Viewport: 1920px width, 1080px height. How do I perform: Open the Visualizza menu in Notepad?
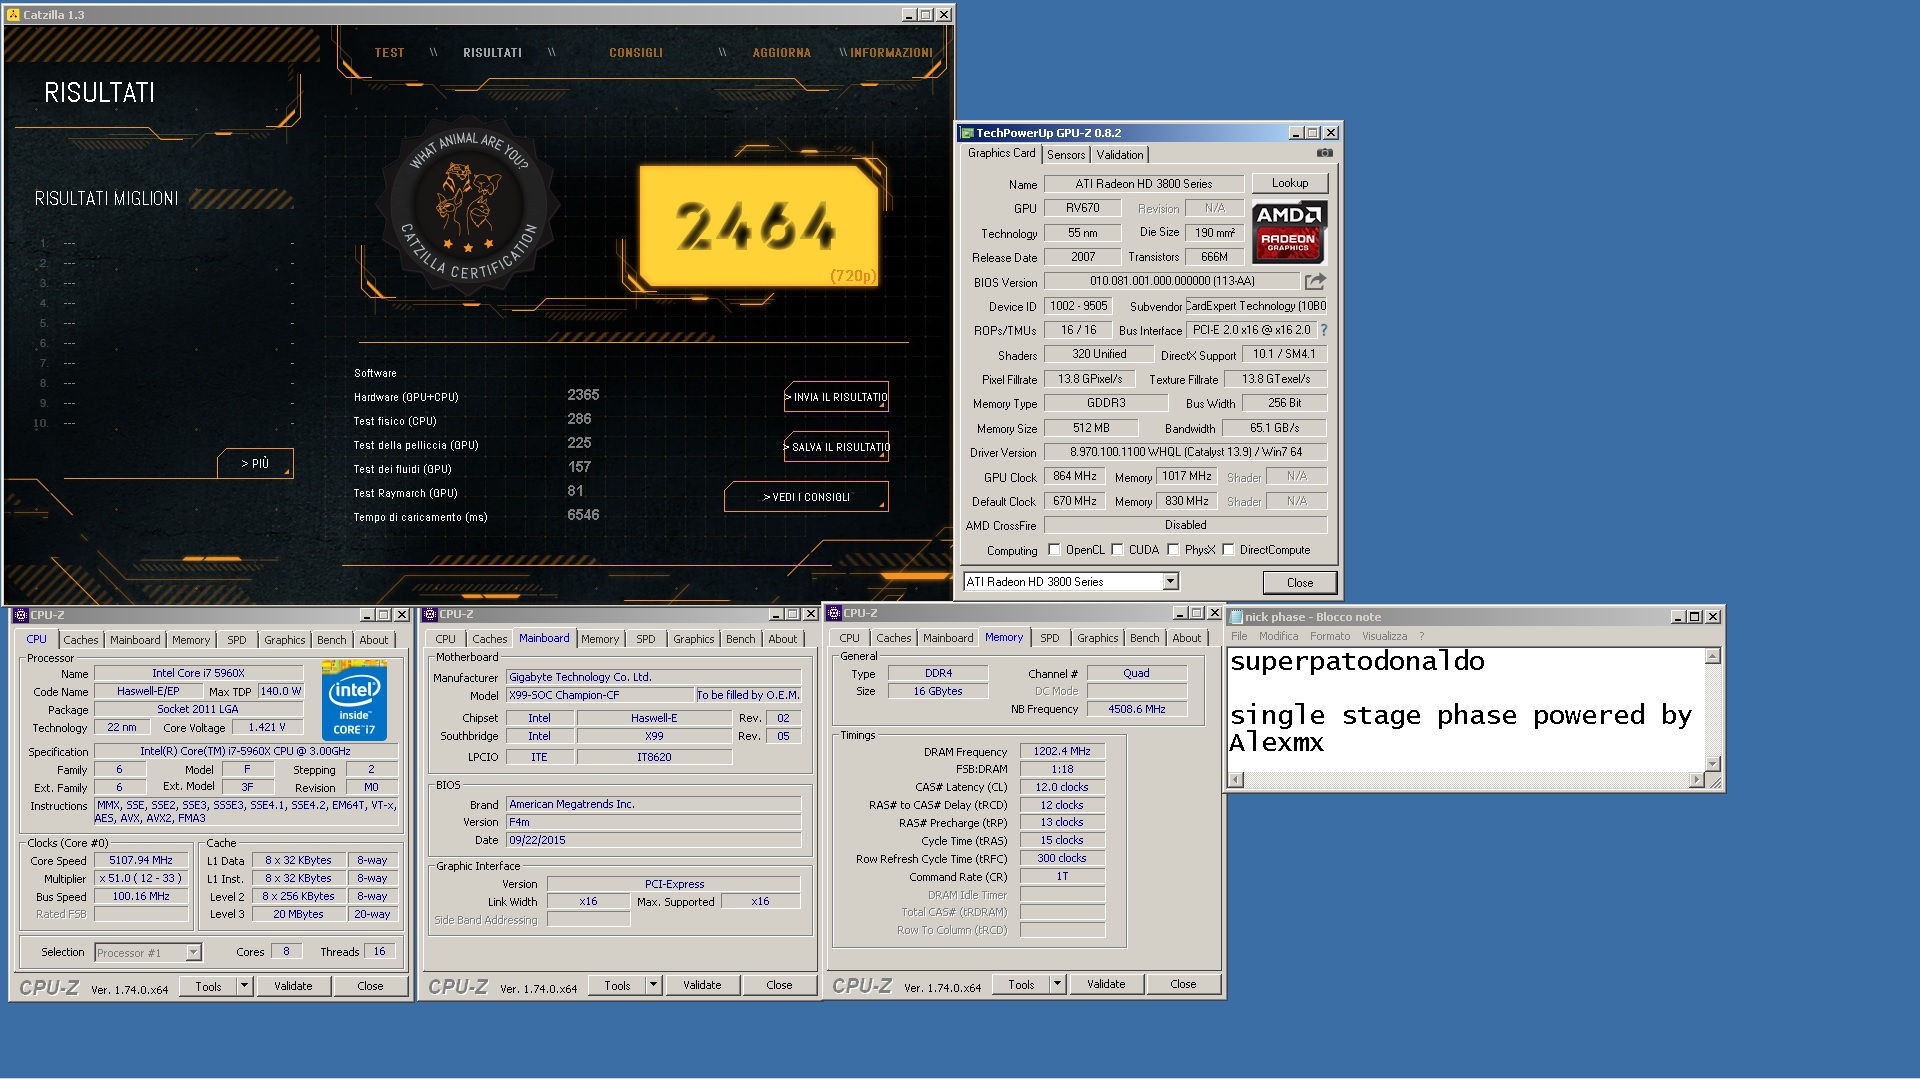click(1384, 636)
